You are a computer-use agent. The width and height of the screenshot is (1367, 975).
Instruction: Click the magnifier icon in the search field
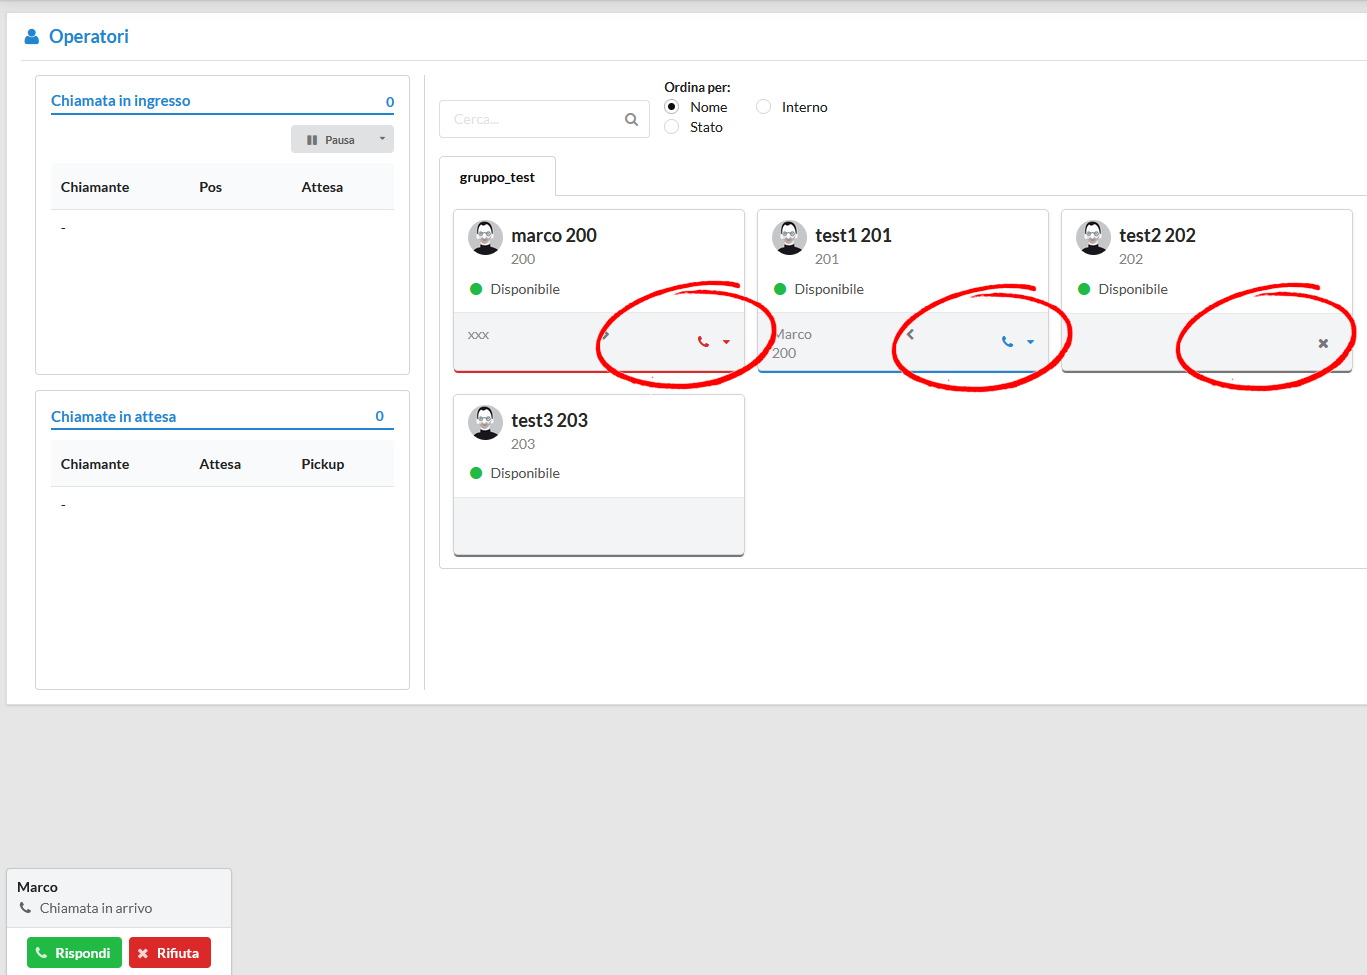point(631,118)
